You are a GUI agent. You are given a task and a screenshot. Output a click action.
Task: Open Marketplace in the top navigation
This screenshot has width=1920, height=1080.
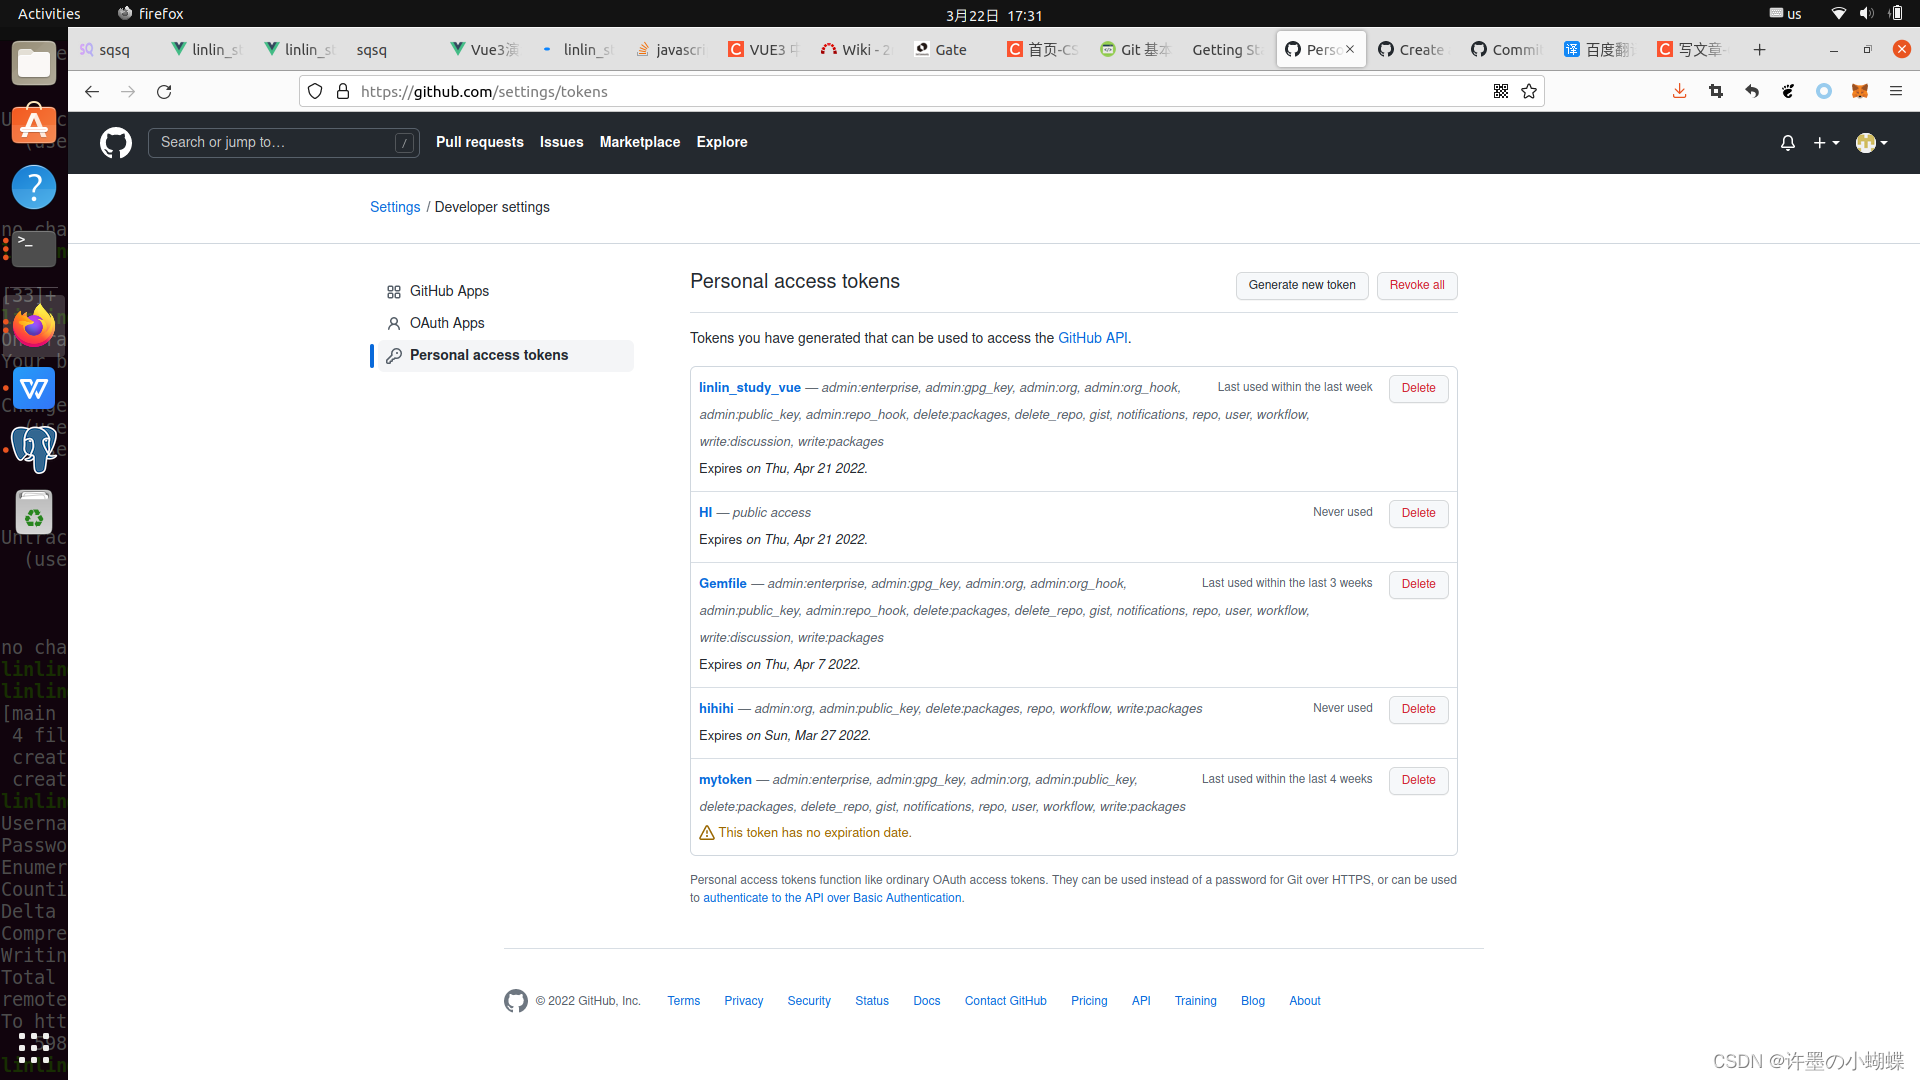(x=639, y=142)
